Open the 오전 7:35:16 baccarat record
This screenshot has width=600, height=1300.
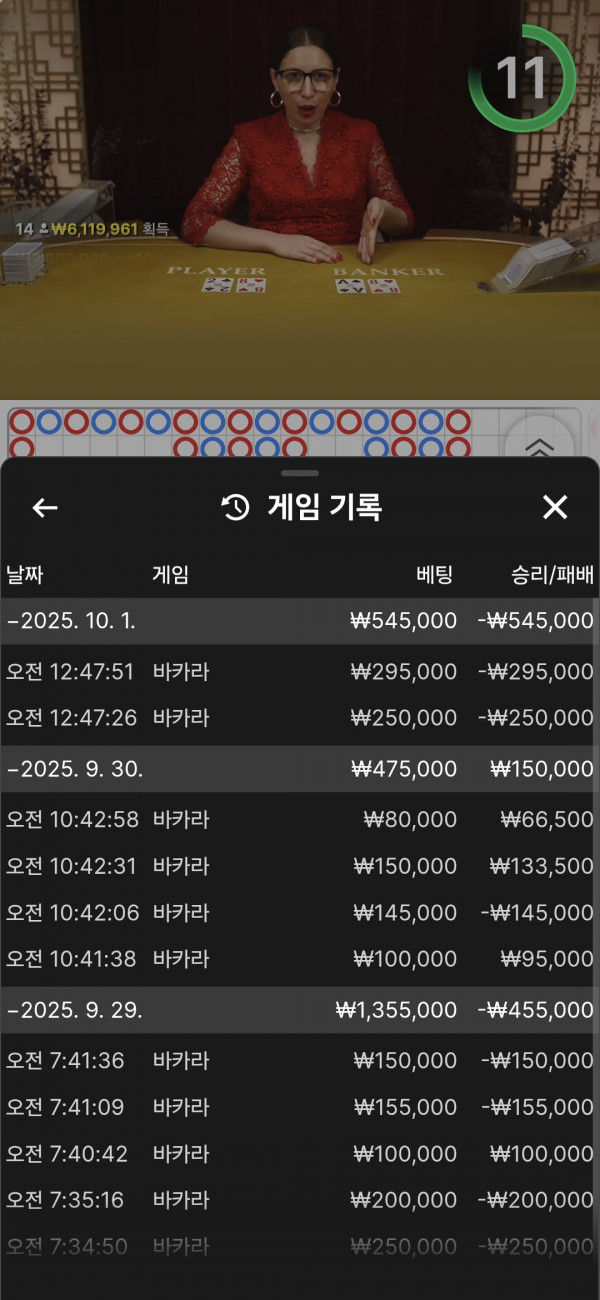coord(300,1199)
